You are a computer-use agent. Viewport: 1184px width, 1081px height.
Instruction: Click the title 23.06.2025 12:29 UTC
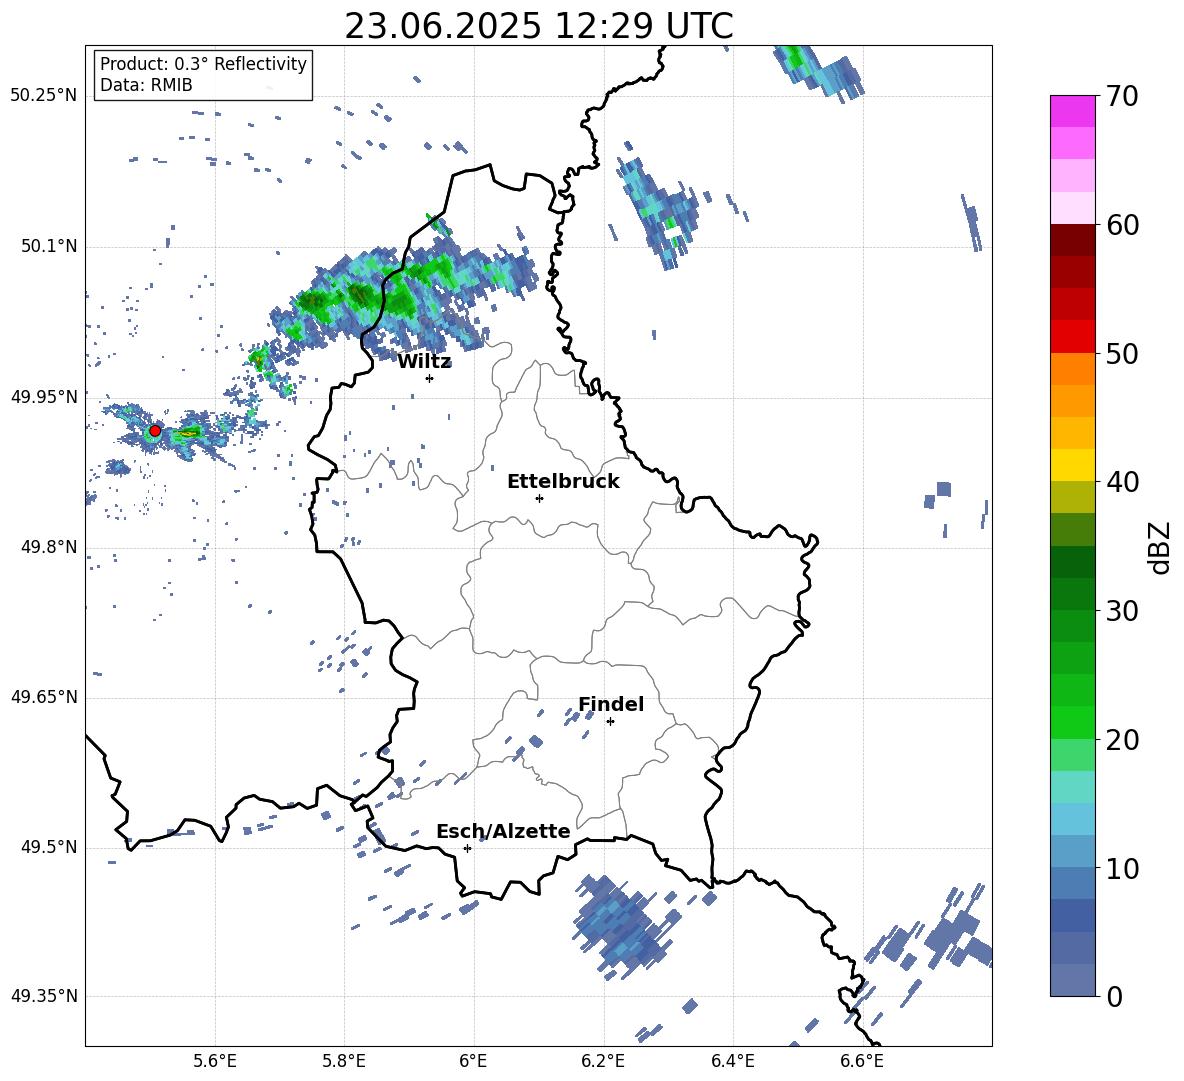pos(539,26)
